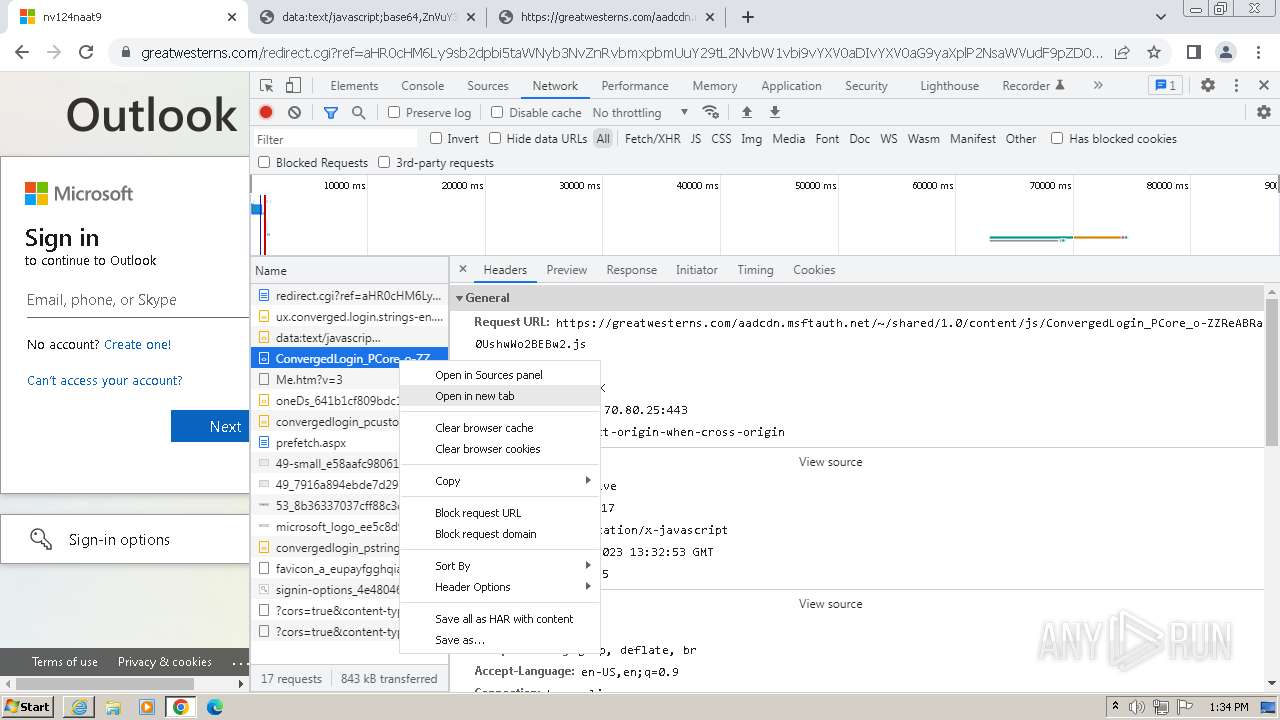
Task: Check Has blocked cookies checkbox
Action: coord(1057,139)
